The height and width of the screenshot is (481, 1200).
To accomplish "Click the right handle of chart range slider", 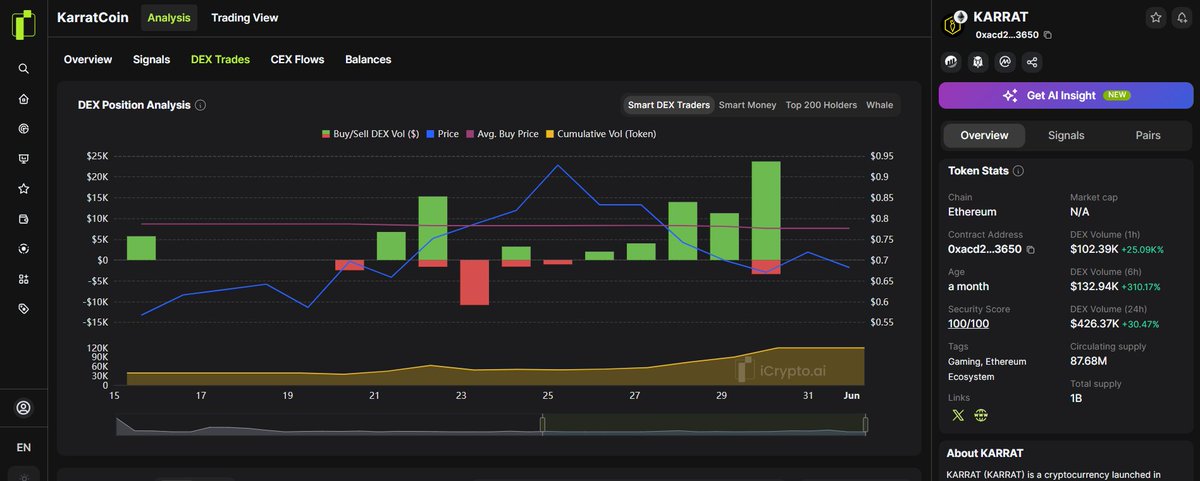I will pos(866,424).
